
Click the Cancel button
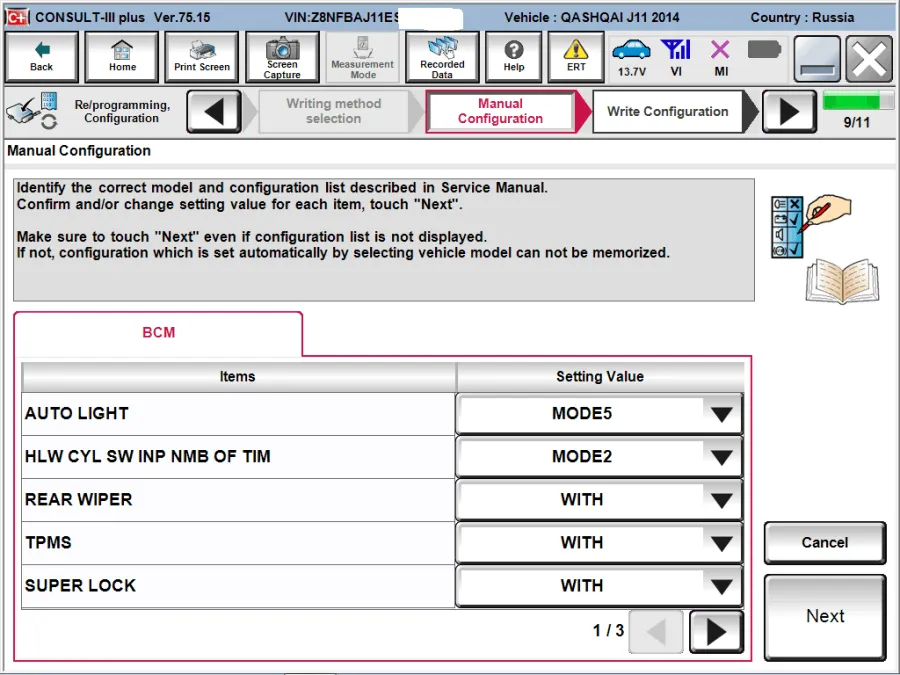pyautogui.click(x=825, y=542)
